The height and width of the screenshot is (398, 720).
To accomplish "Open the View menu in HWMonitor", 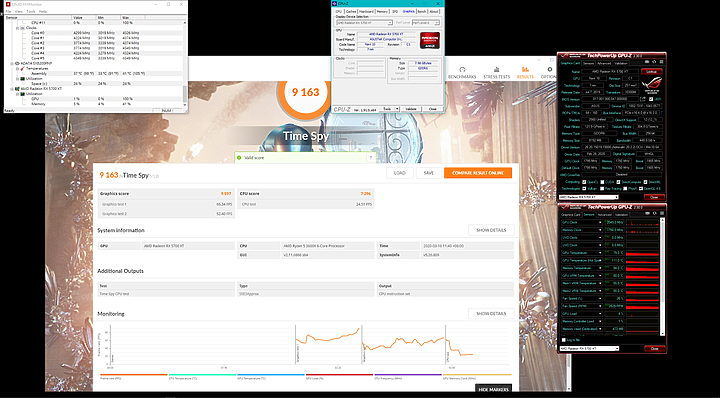I will (19, 11).
